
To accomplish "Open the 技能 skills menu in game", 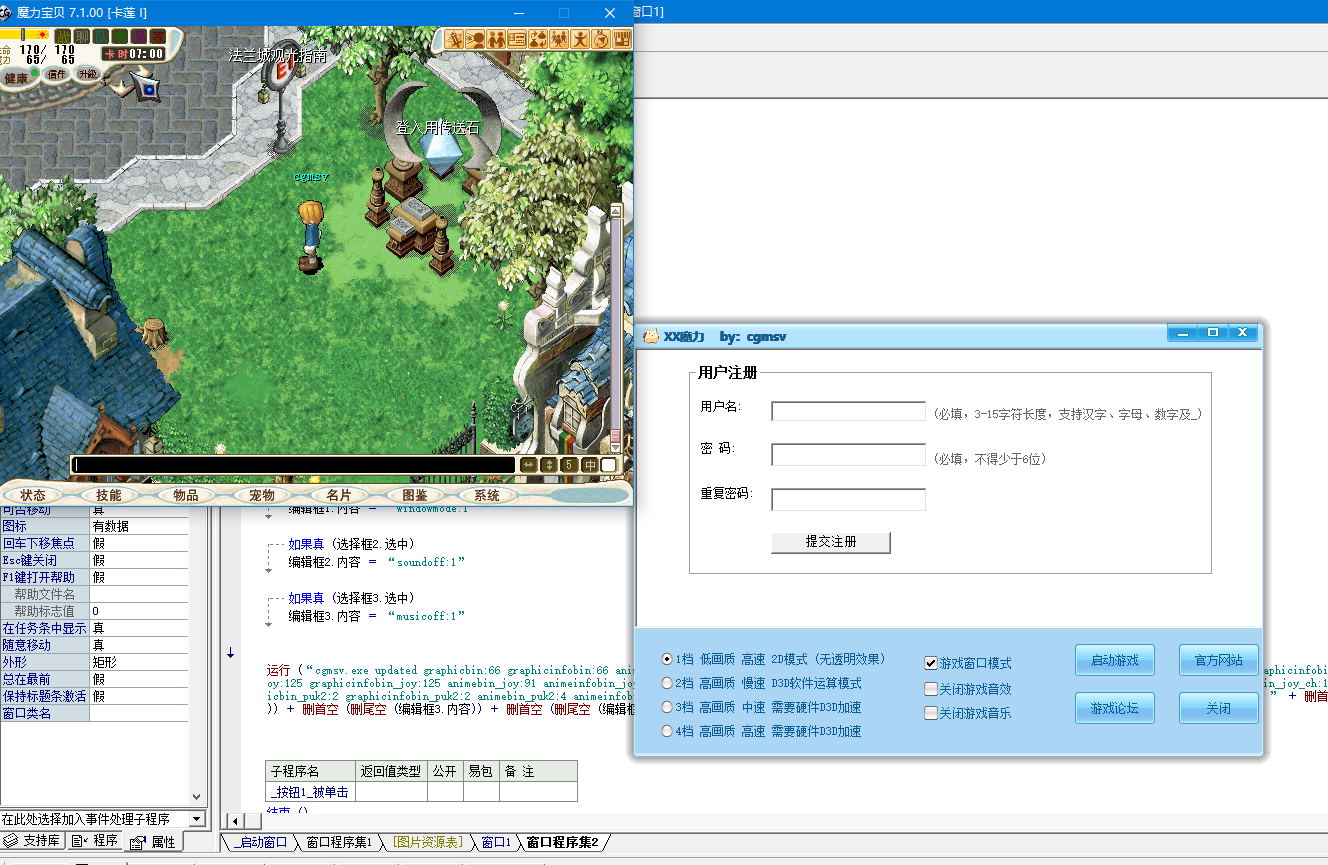I will tap(109, 495).
